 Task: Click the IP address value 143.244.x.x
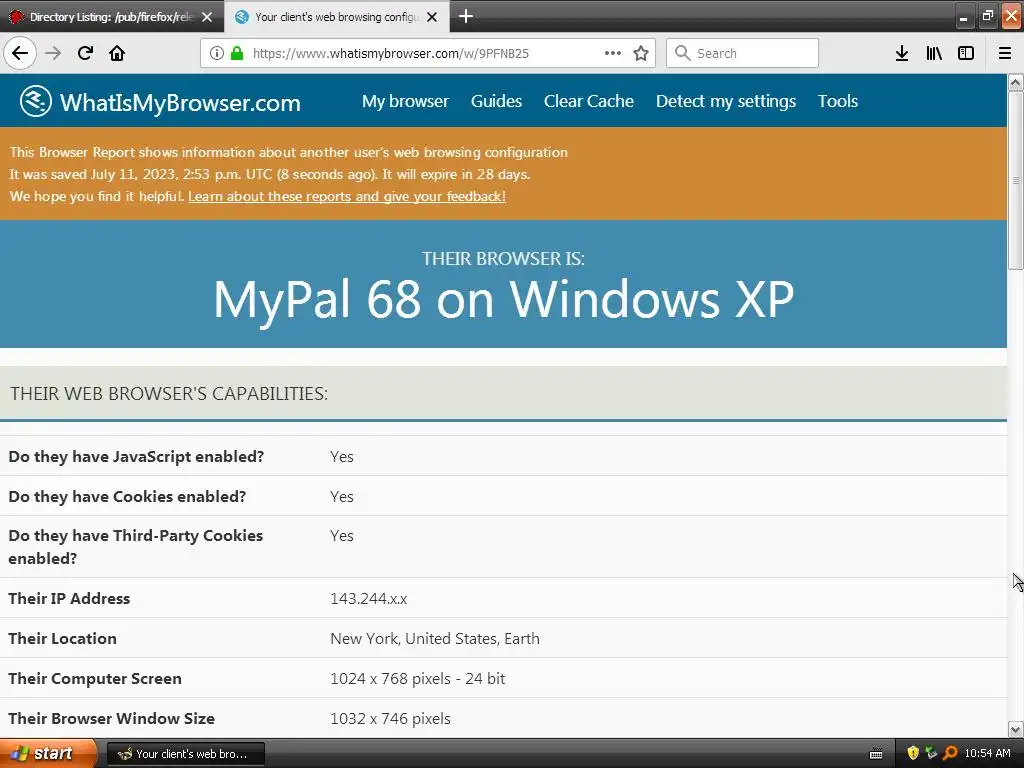click(368, 599)
